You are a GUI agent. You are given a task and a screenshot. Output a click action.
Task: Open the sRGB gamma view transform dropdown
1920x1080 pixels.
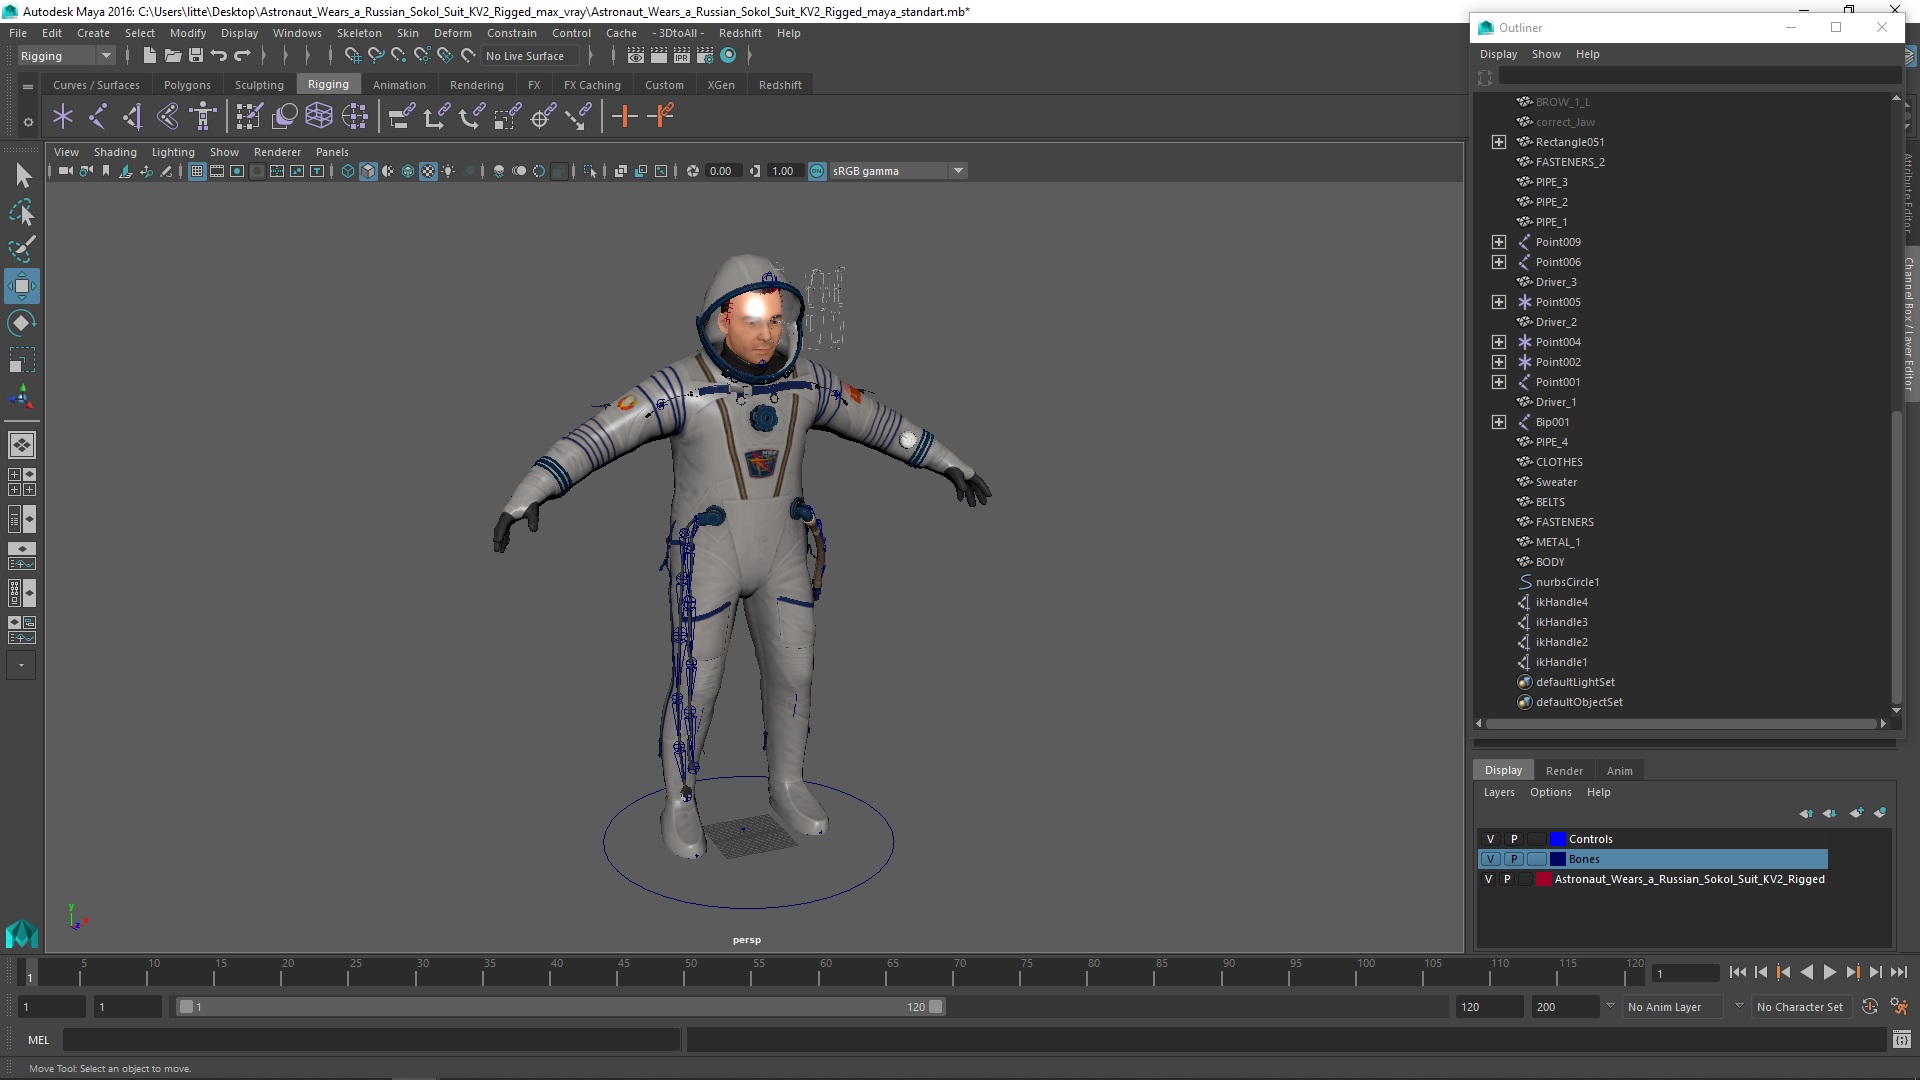click(898, 171)
